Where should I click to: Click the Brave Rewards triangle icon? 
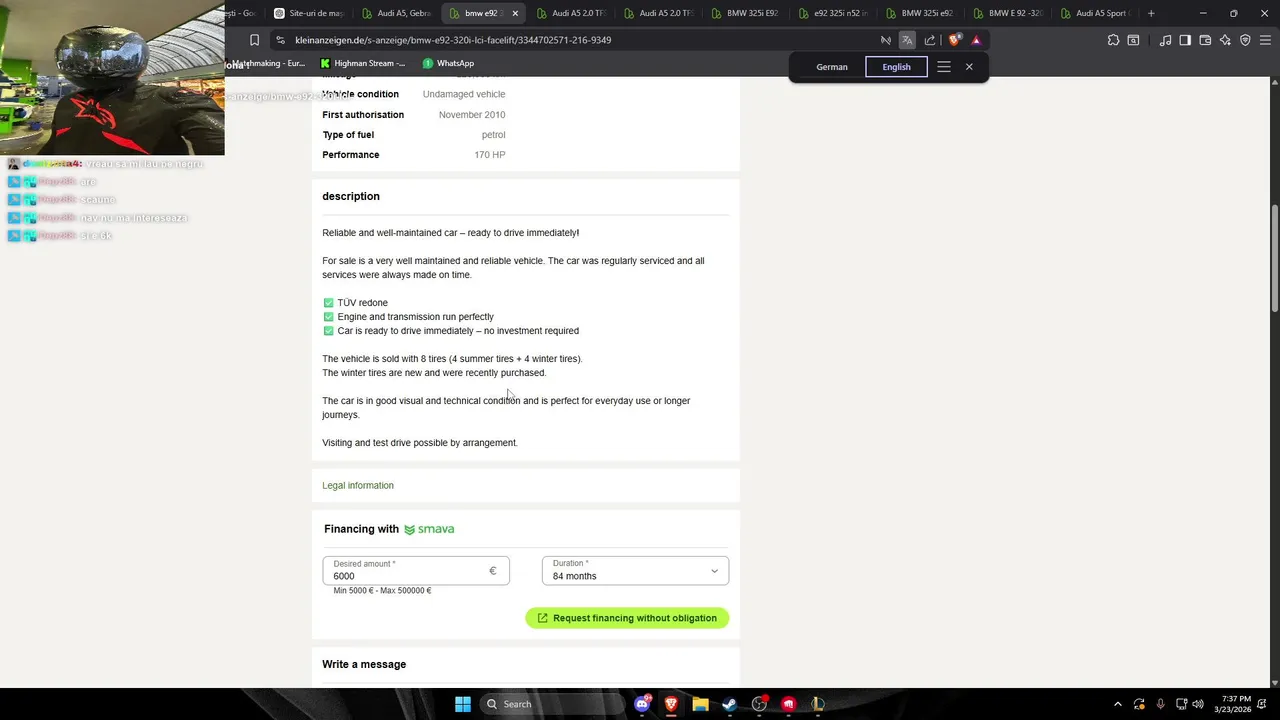pos(976,40)
